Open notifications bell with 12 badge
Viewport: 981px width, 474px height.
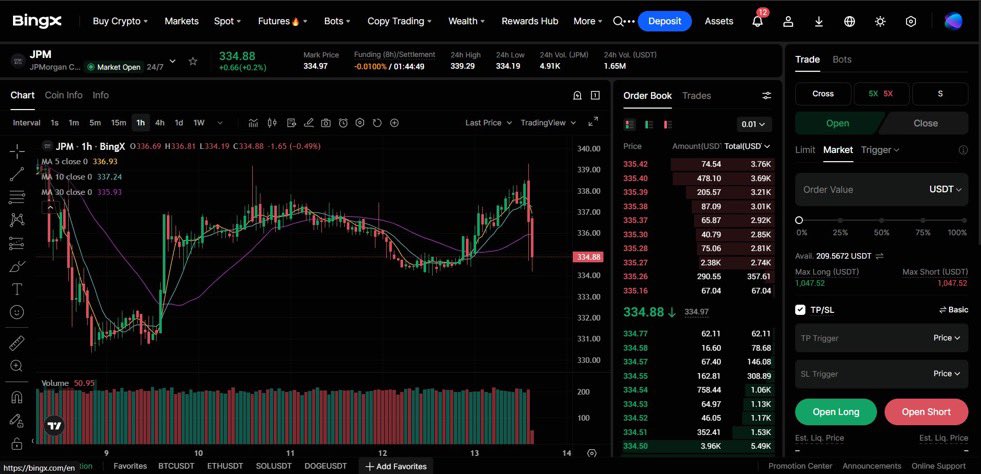[x=758, y=21]
